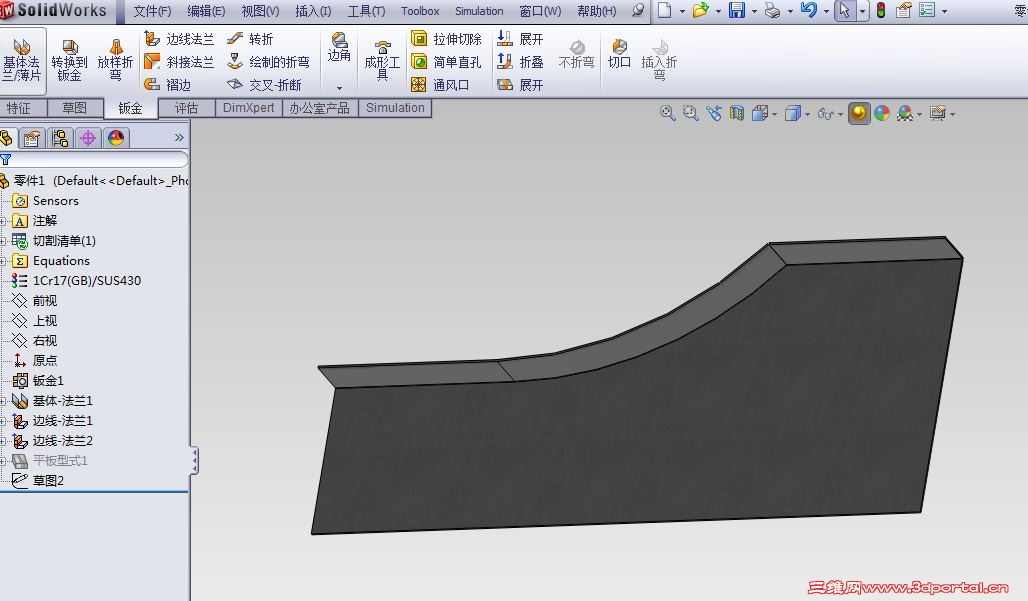Expand the Equations tree node
The height and width of the screenshot is (601, 1028).
click(3, 262)
